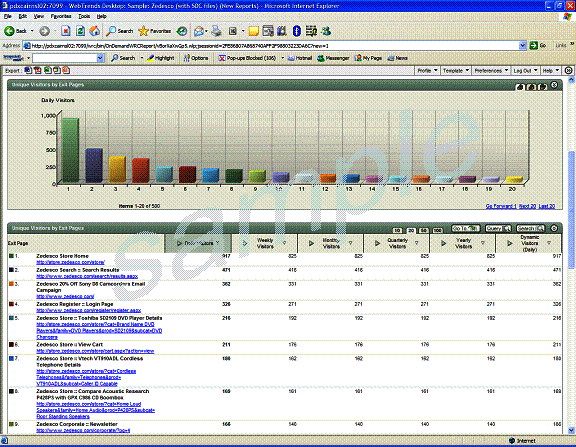Click the Go Forward 1 link
Screen dimensions: 576x447
501,206
